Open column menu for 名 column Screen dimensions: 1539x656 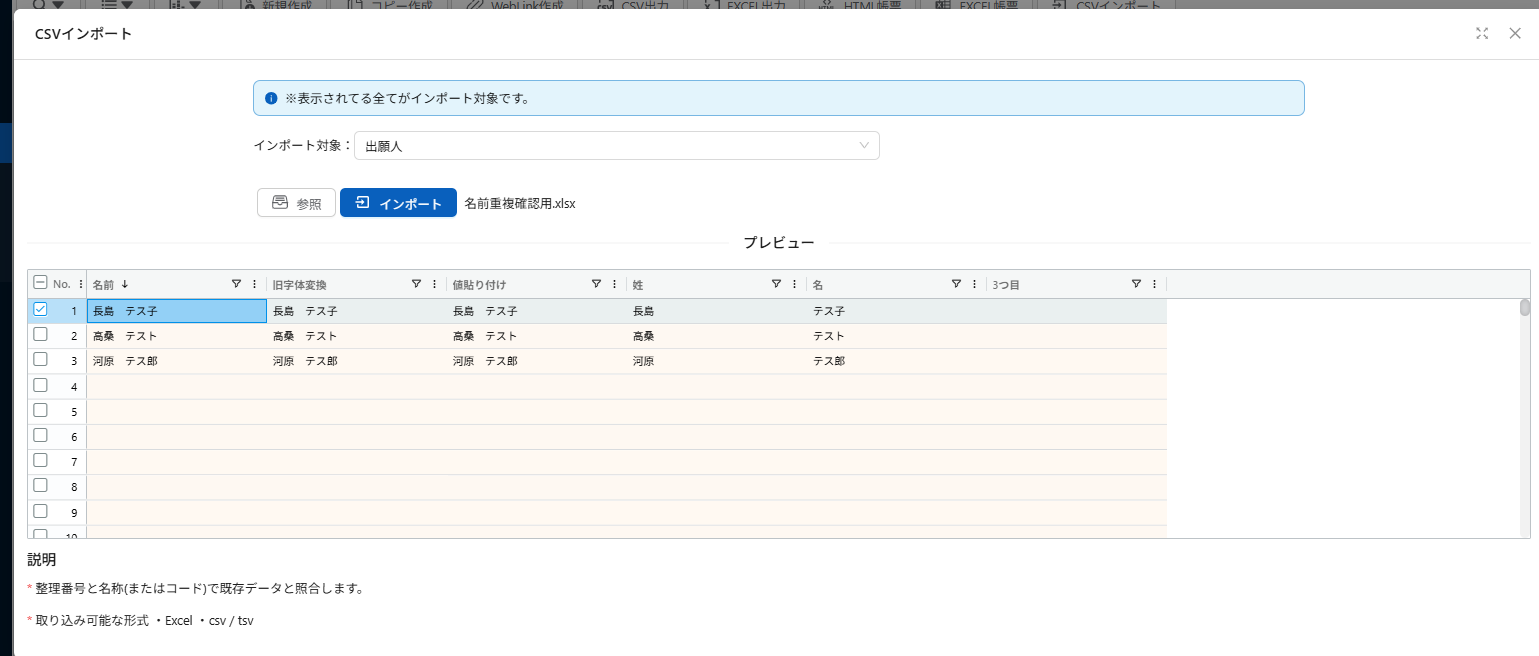click(975, 284)
